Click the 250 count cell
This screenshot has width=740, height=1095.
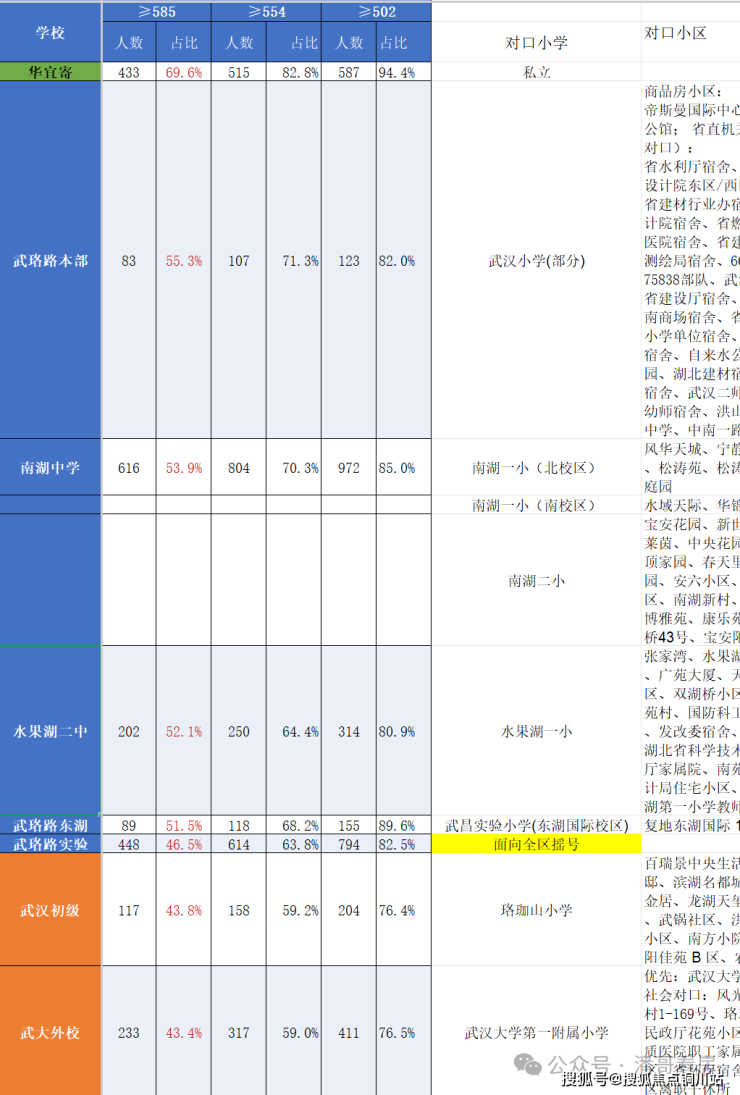pyautogui.click(x=239, y=731)
